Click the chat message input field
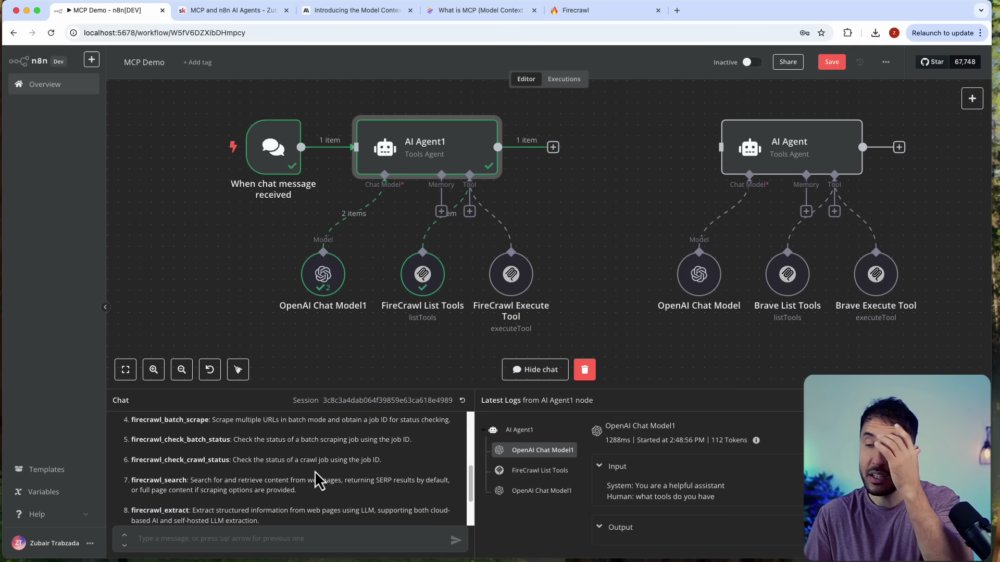 [290, 539]
